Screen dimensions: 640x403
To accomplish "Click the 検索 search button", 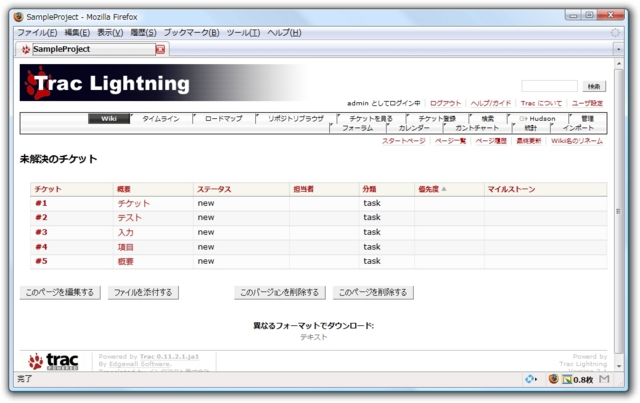I will point(594,86).
